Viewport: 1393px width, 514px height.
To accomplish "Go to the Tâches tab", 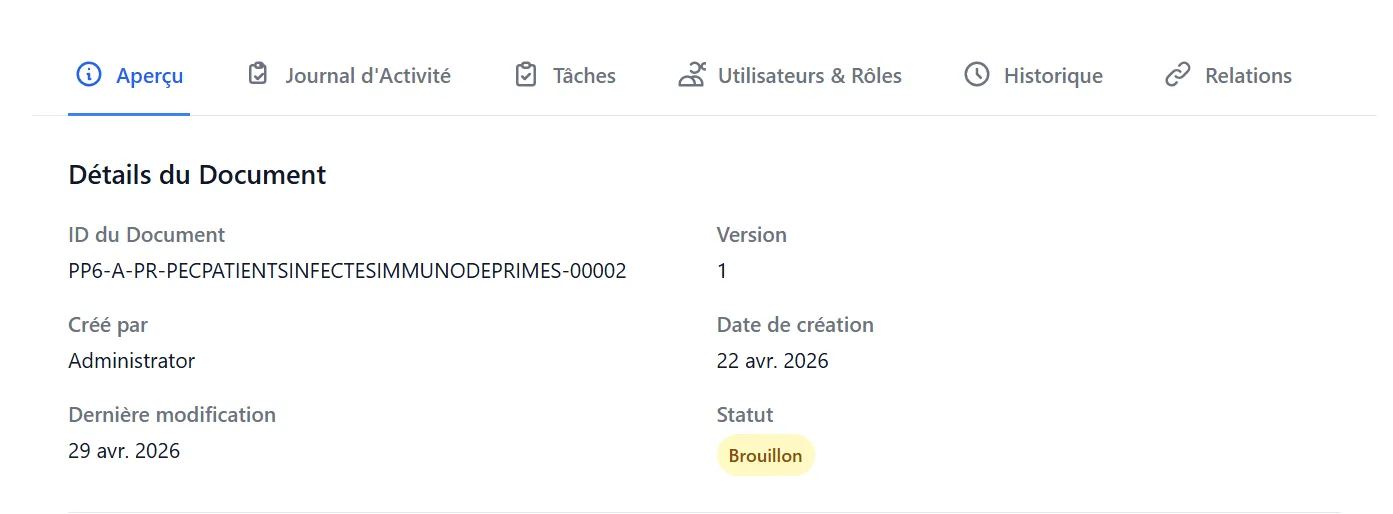I will 565,76.
